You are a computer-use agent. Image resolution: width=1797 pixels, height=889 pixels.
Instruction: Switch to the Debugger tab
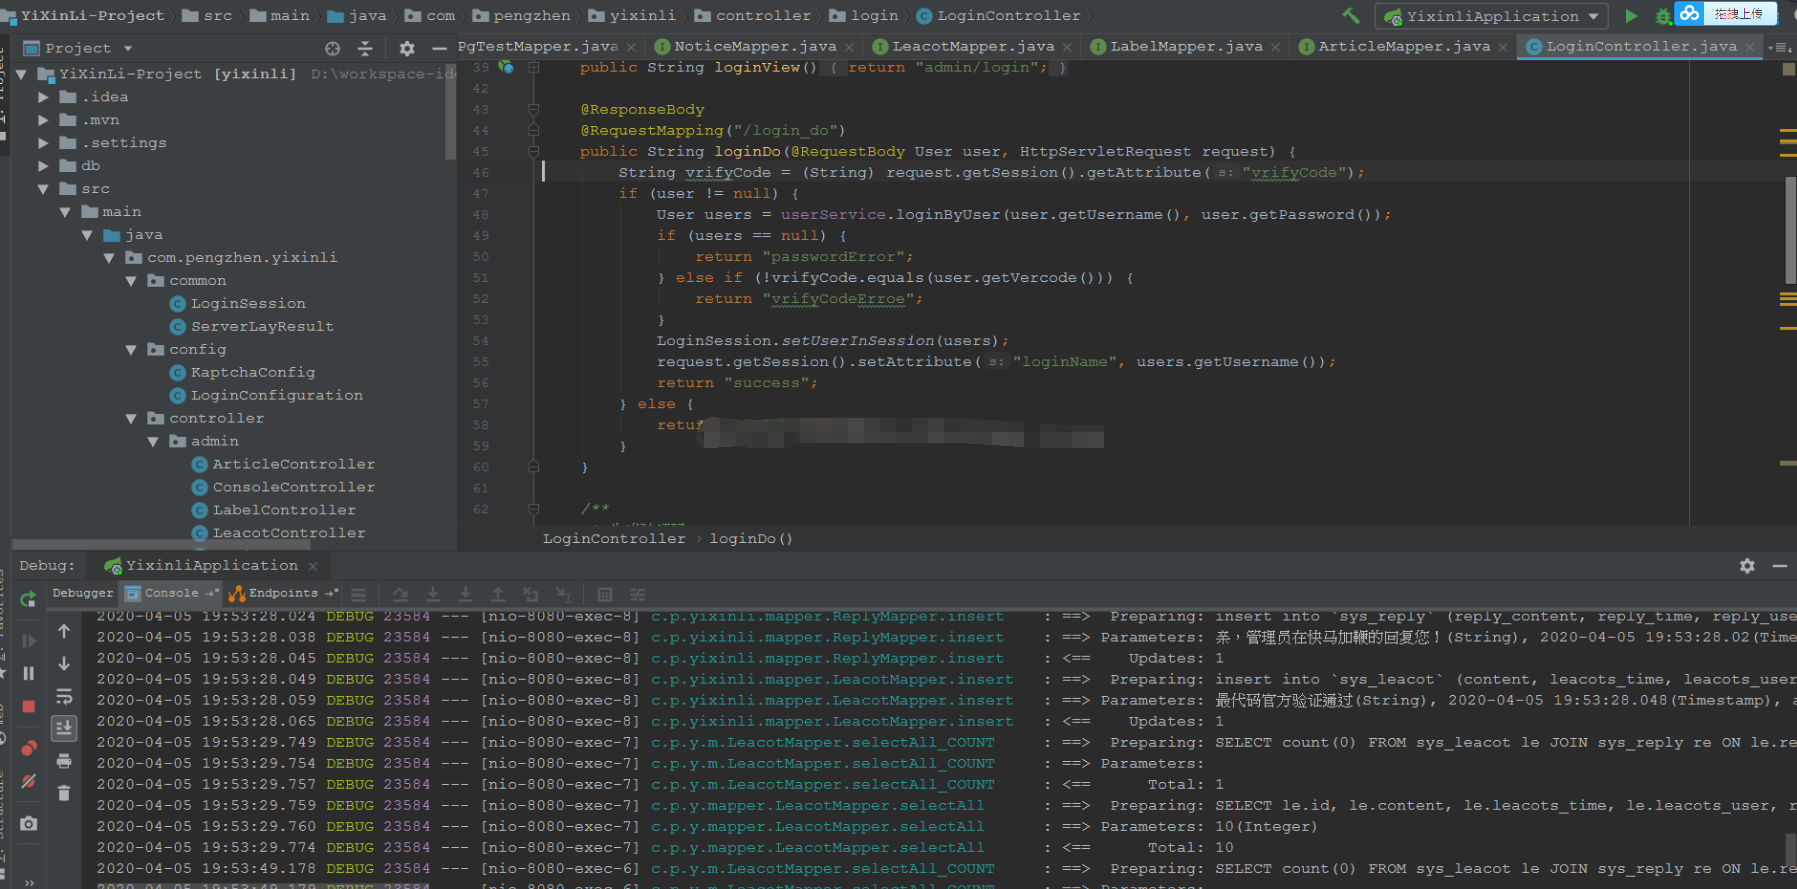tap(83, 593)
